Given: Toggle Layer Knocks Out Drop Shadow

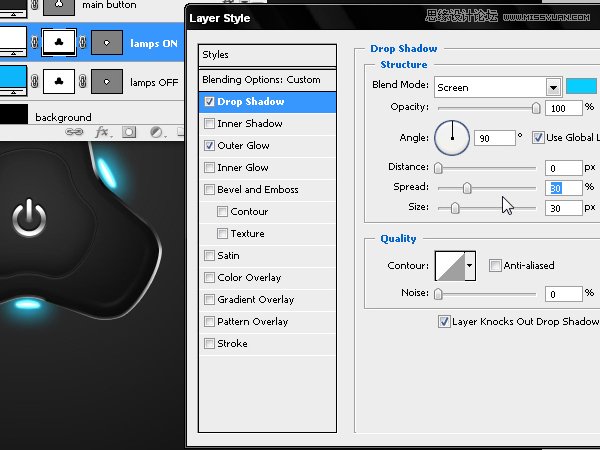Looking at the screenshot, I should coord(444,321).
